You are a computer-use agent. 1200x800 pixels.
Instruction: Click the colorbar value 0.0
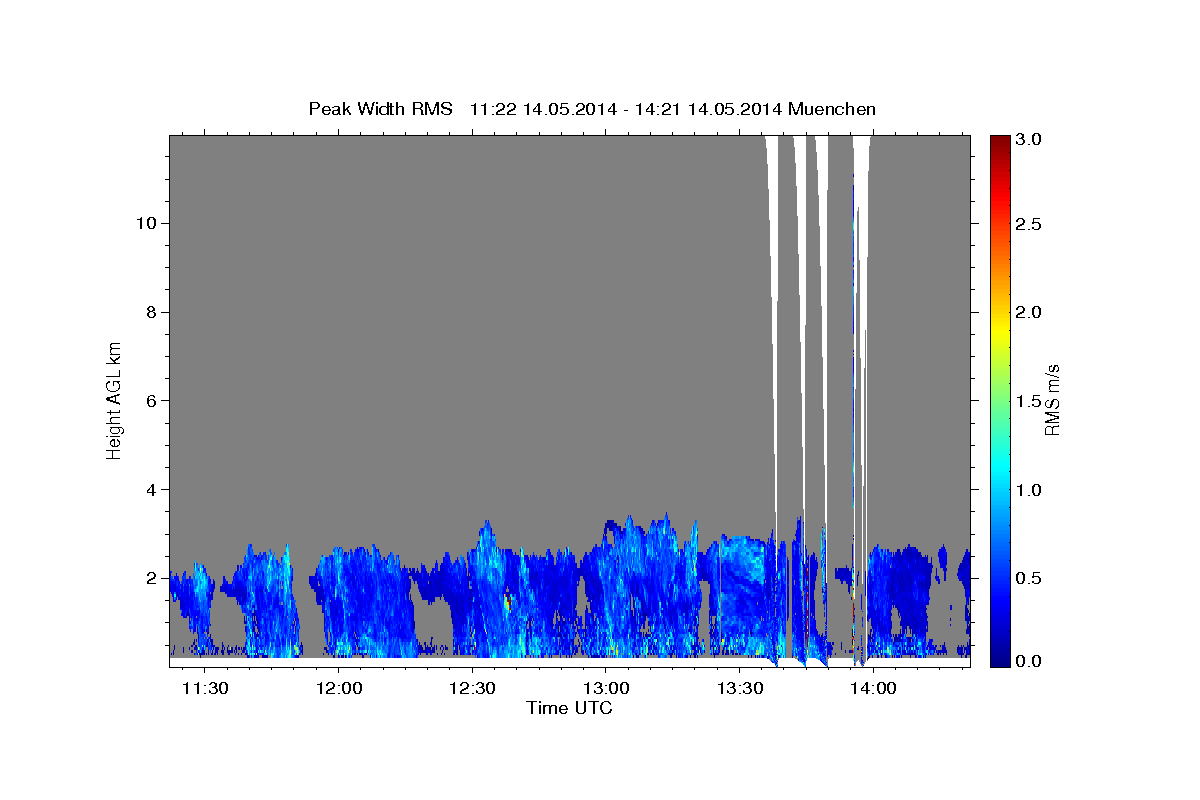click(x=1028, y=661)
